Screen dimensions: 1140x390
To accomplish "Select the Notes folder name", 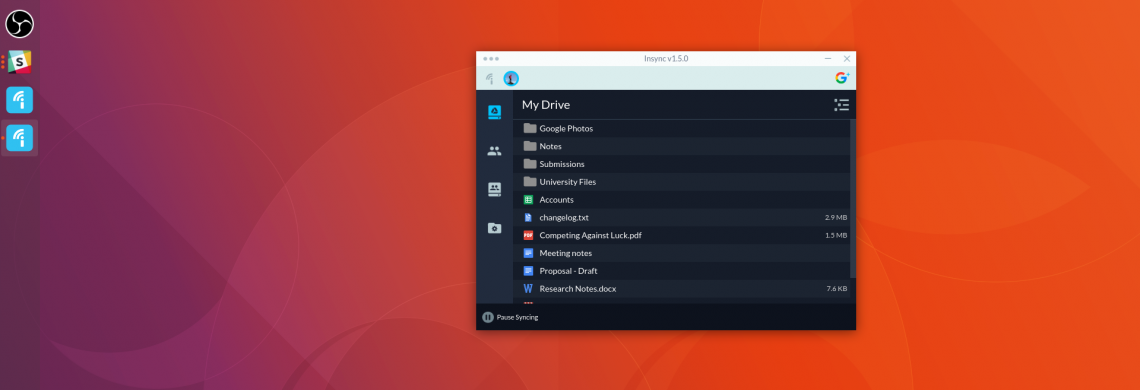I will click(x=550, y=146).
